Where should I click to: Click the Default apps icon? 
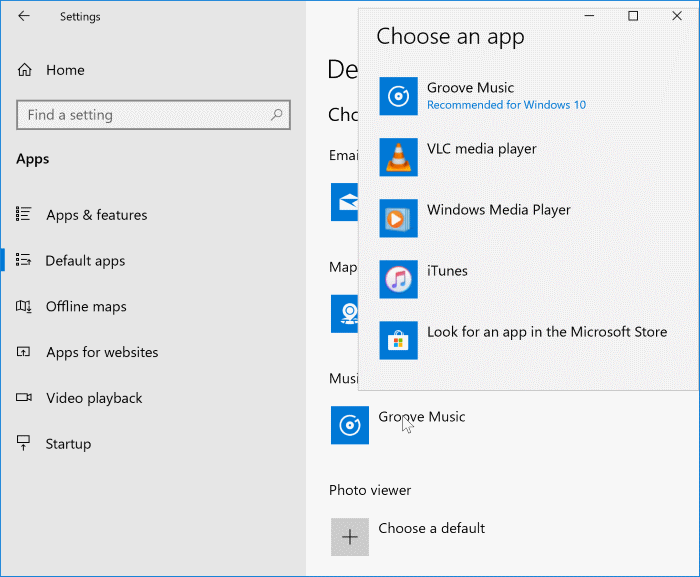(x=23, y=259)
